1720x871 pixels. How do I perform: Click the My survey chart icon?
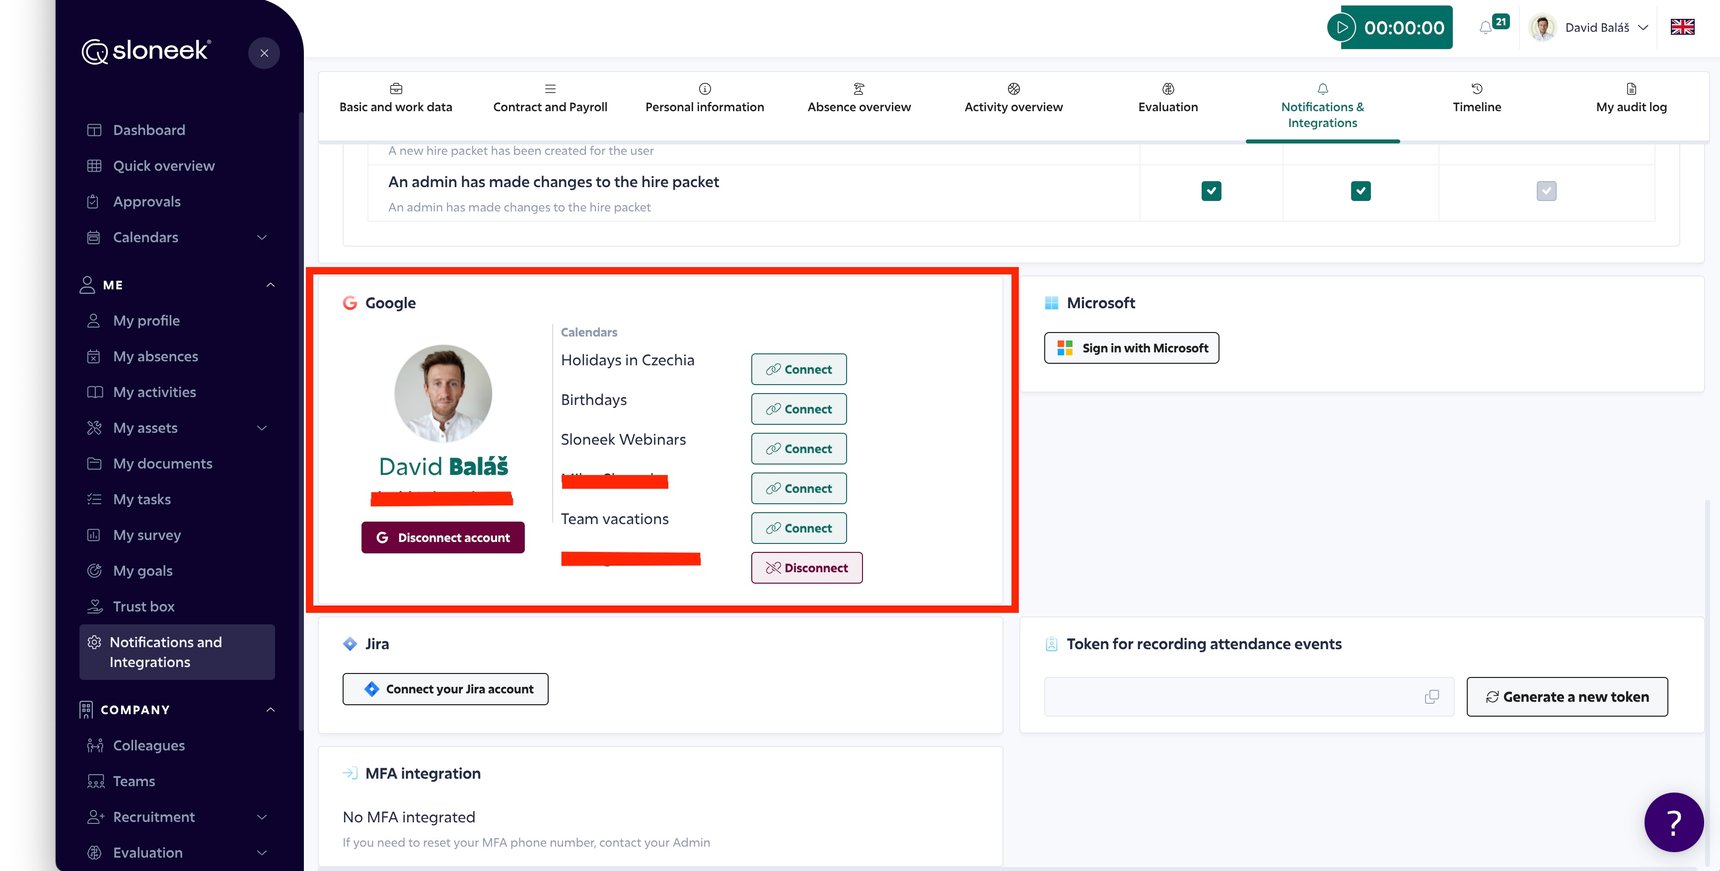pyautogui.click(x=94, y=536)
